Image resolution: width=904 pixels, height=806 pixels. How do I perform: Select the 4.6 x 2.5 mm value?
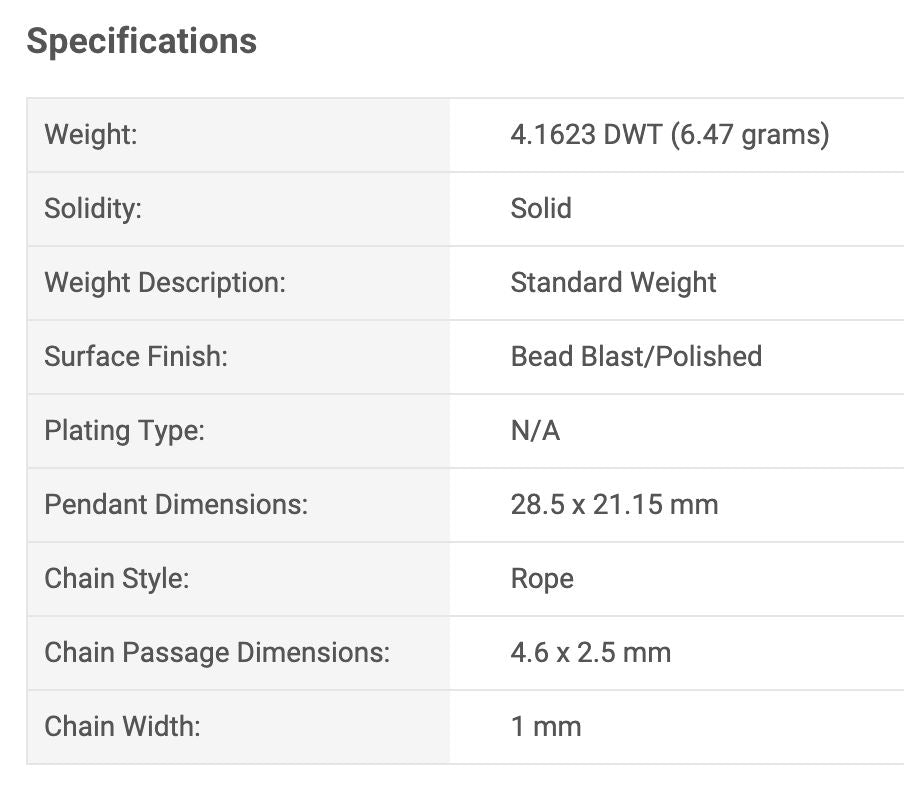[590, 652]
